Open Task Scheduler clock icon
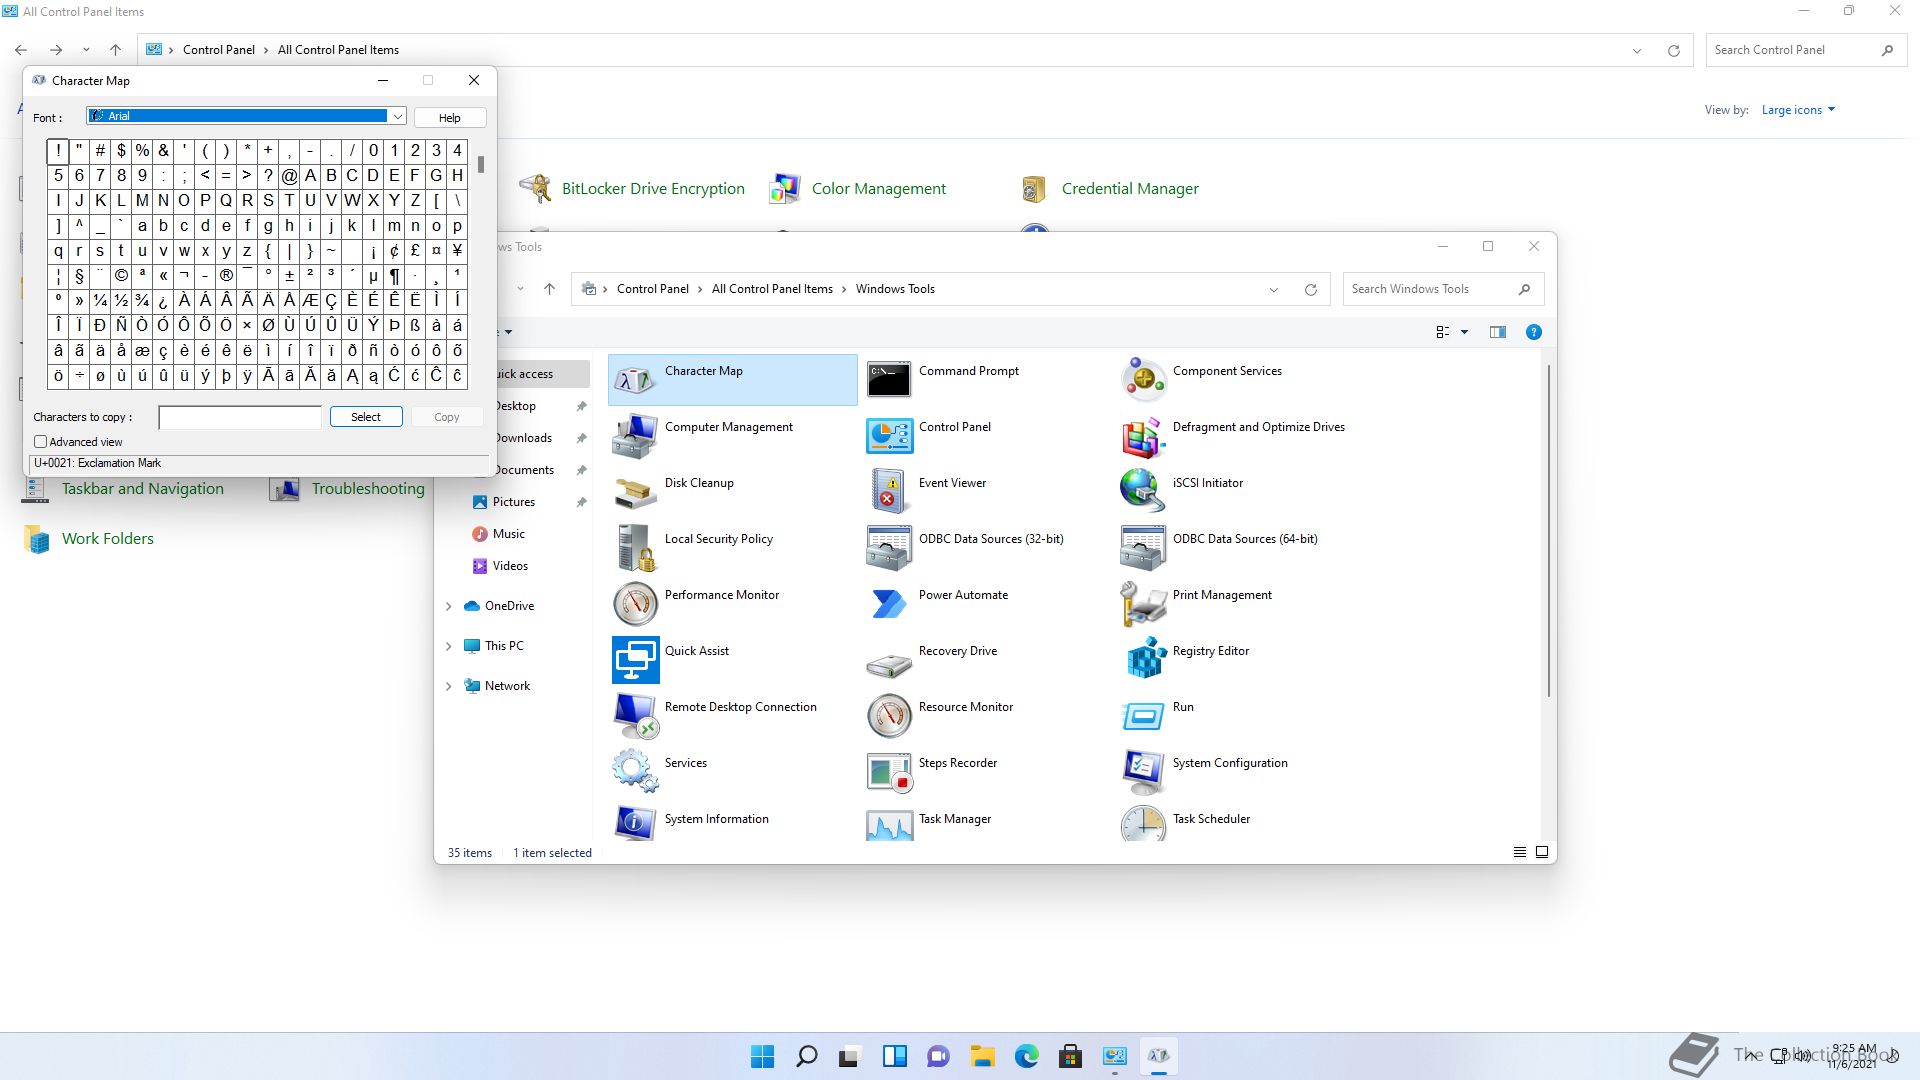The height and width of the screenshot is (1080, 1920). point(1143,824)
